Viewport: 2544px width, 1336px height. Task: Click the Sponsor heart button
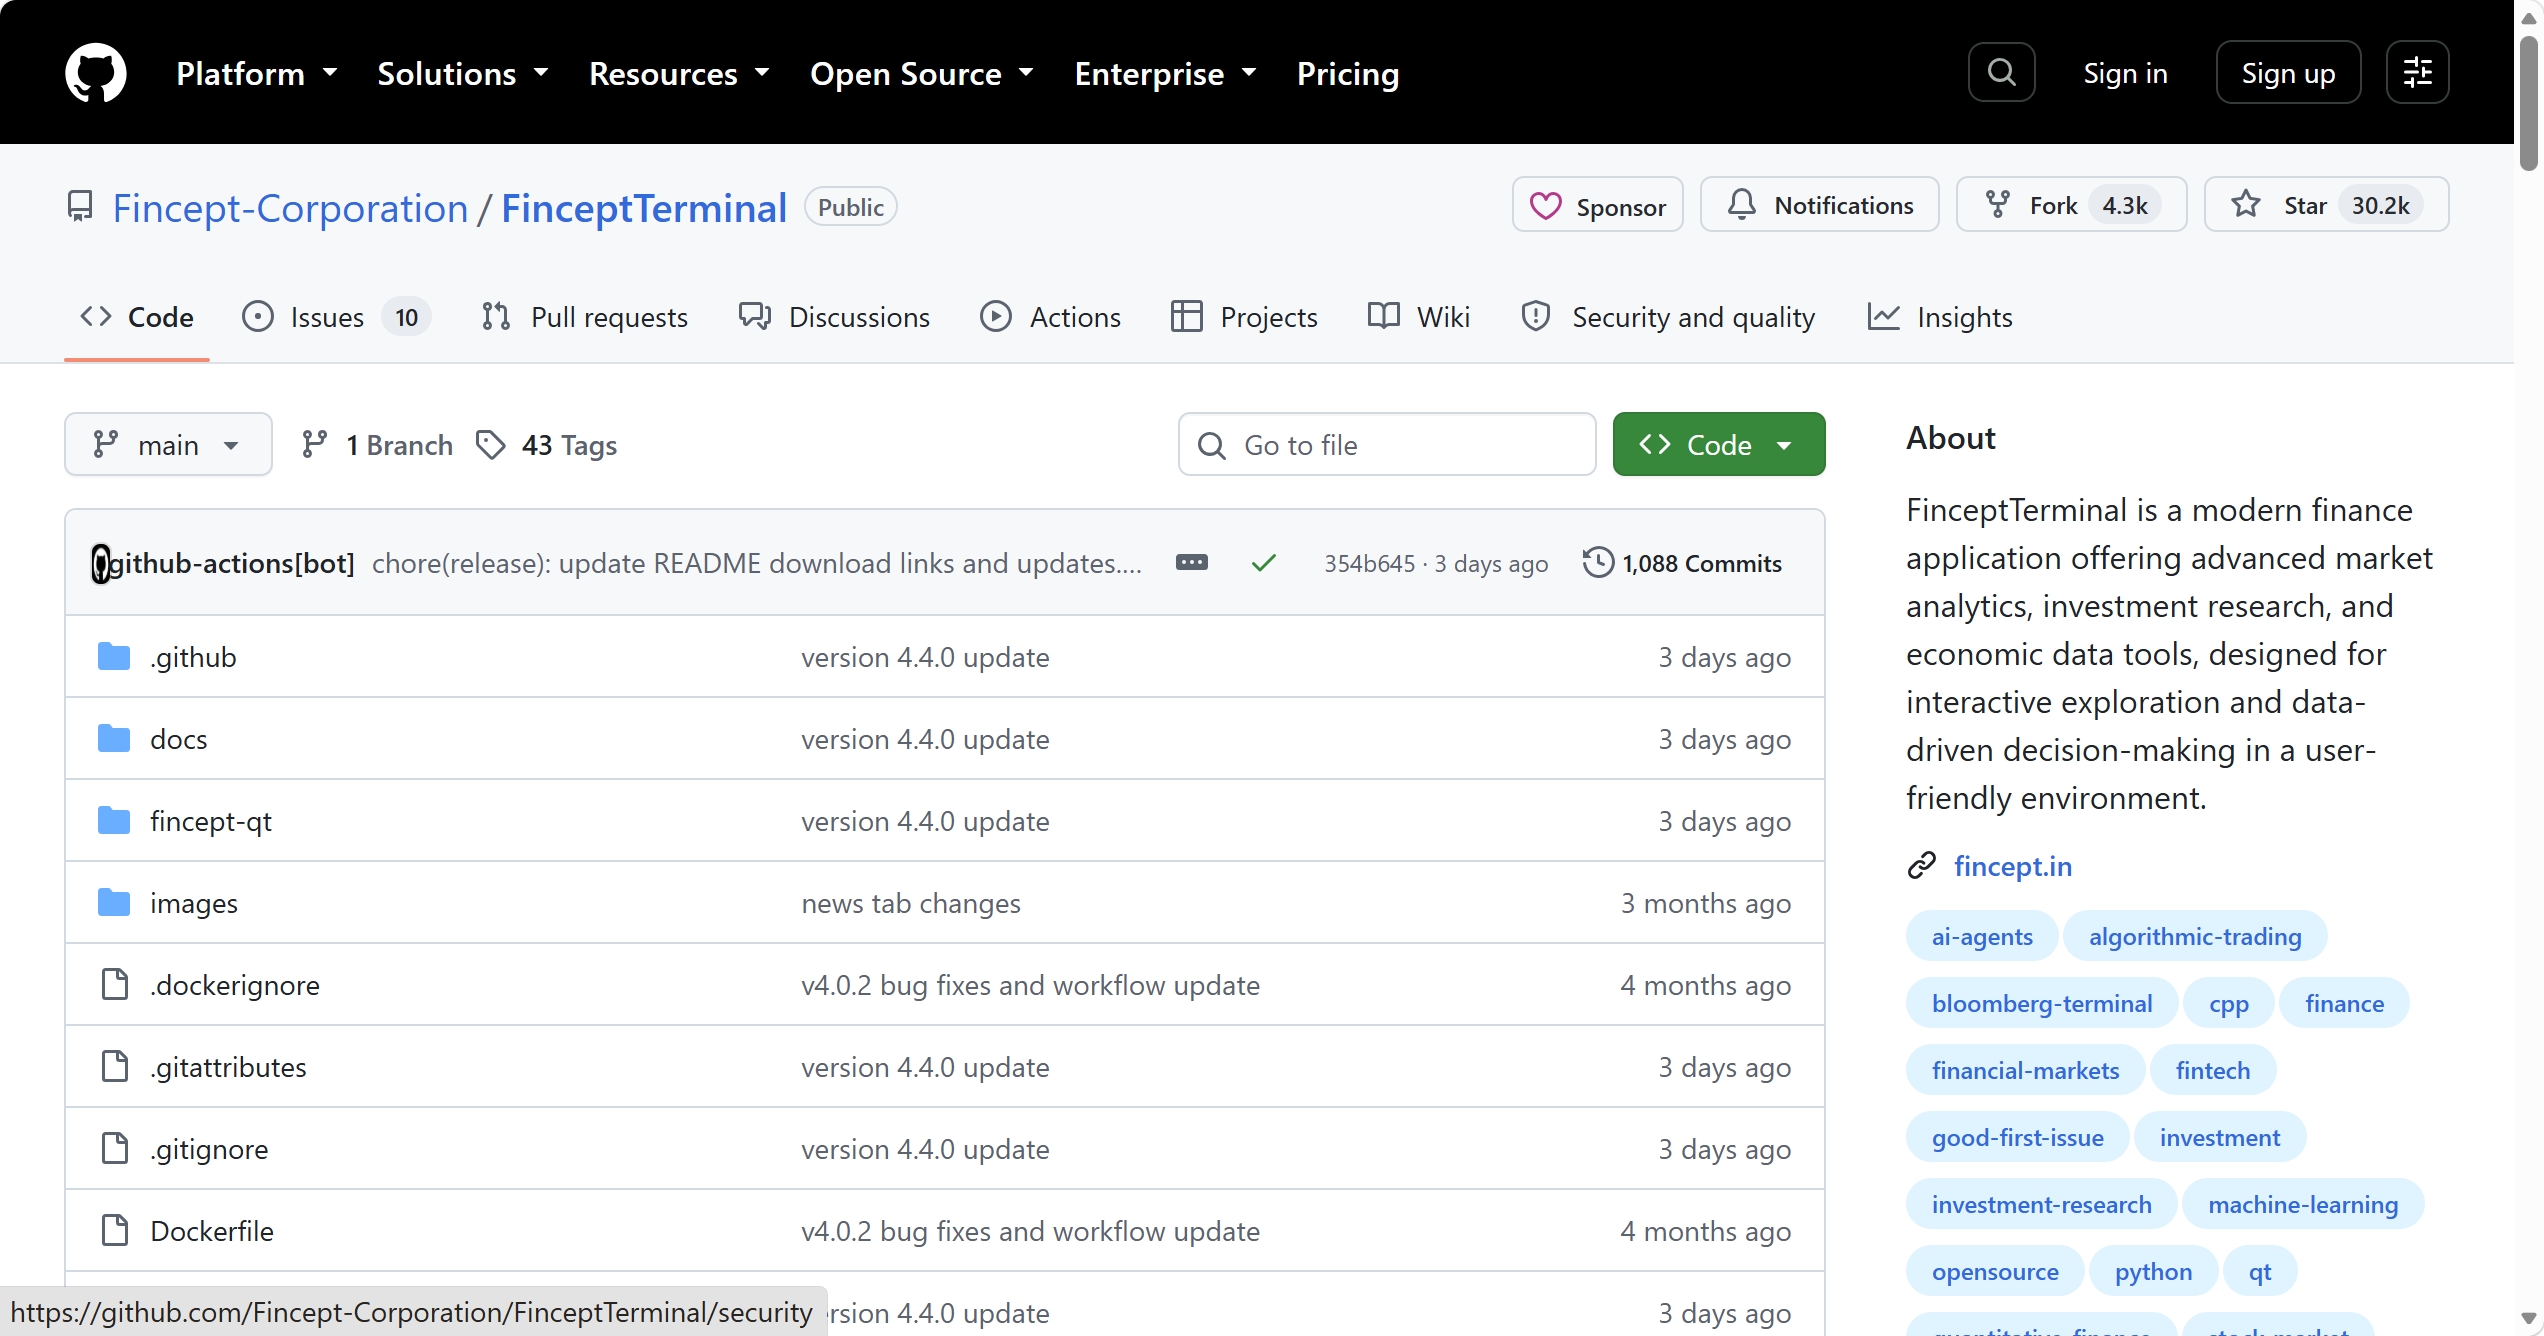(x=1597, y=205)
